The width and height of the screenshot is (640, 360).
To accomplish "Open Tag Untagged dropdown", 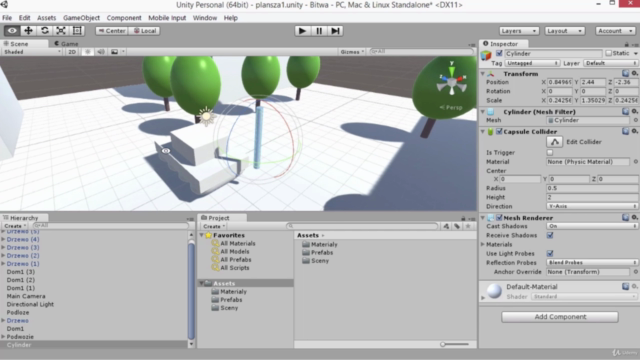I will [532, 63].
